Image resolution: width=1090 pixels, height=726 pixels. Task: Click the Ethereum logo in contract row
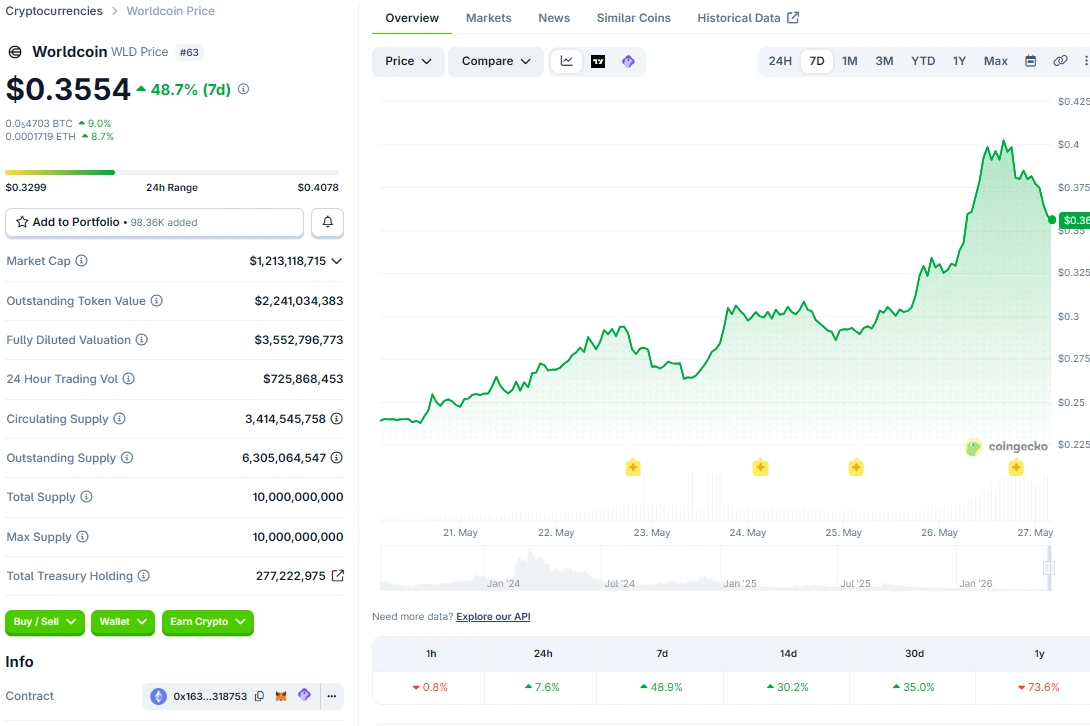pyautogui.click(x=158, y=696)
